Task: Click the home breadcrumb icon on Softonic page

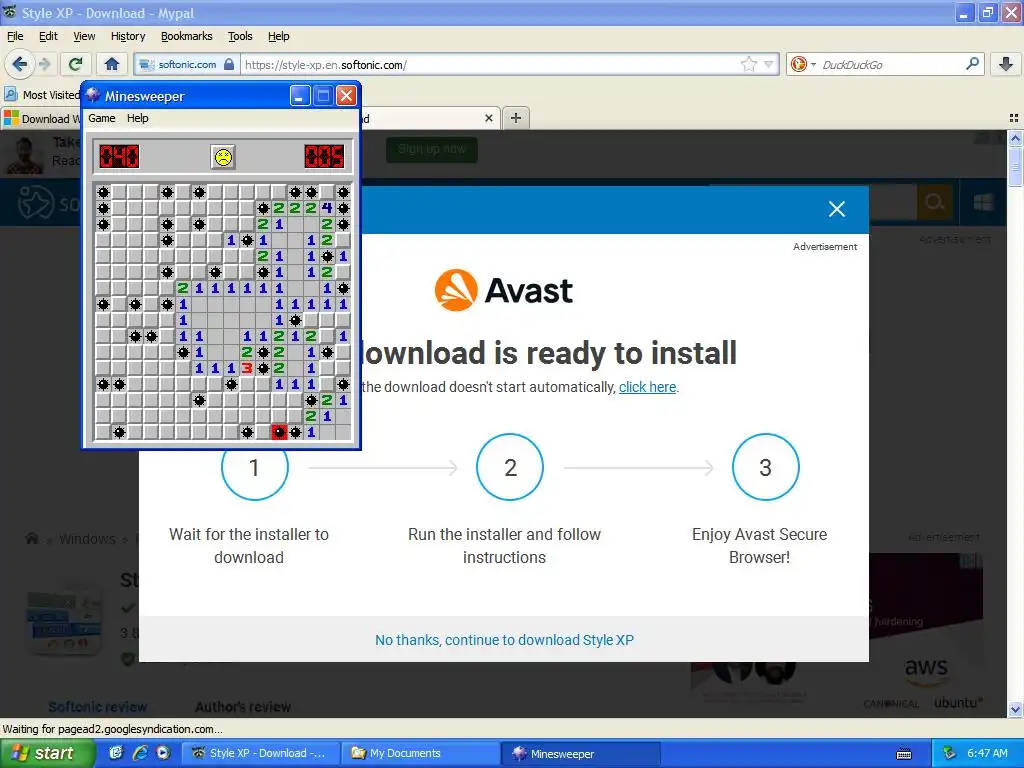Action: point(31,539)
